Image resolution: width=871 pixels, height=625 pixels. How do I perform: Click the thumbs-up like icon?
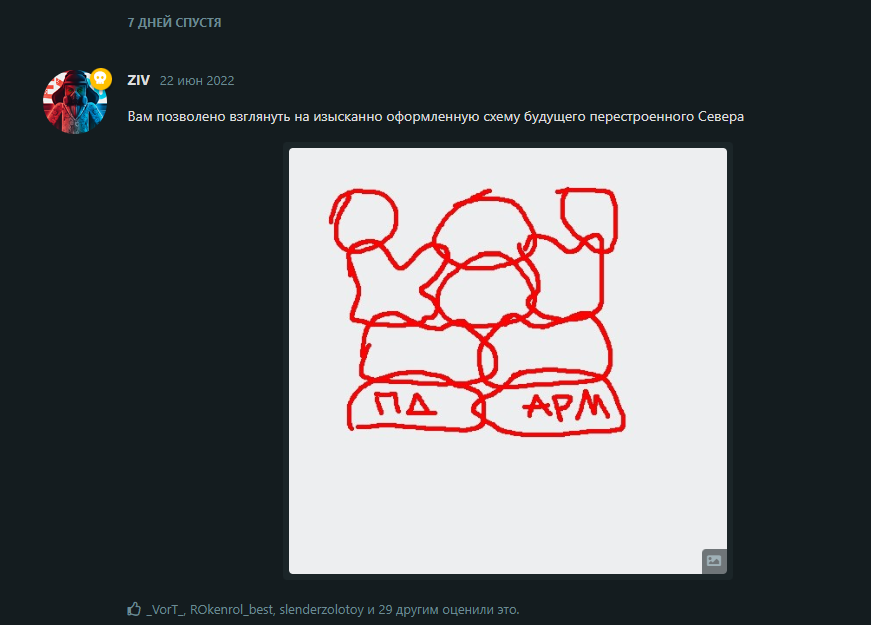pyautogui.click(x=134, y=609)
